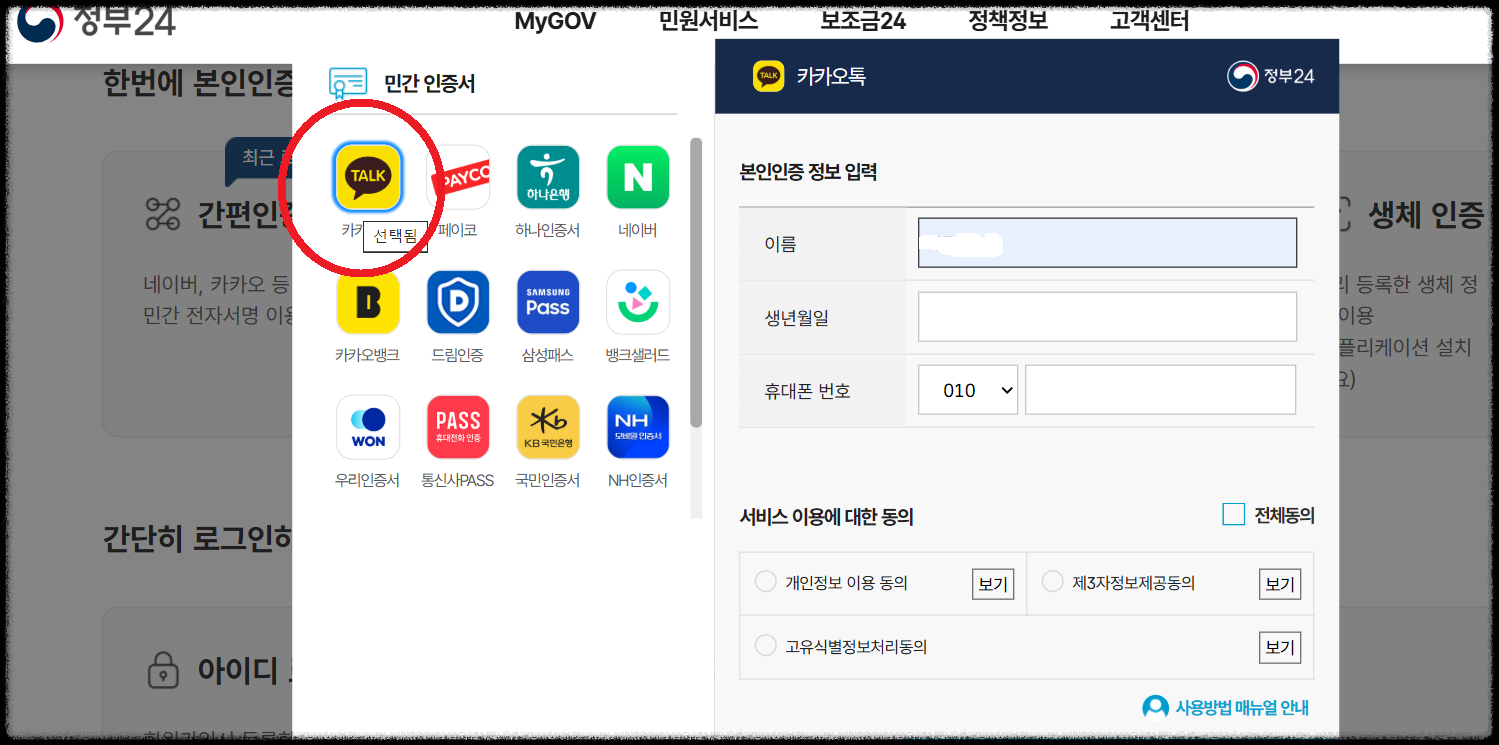Click the 정부24 logo in the top left
1499x745 pixels.
pyautogui.click(x=97, y=21)
